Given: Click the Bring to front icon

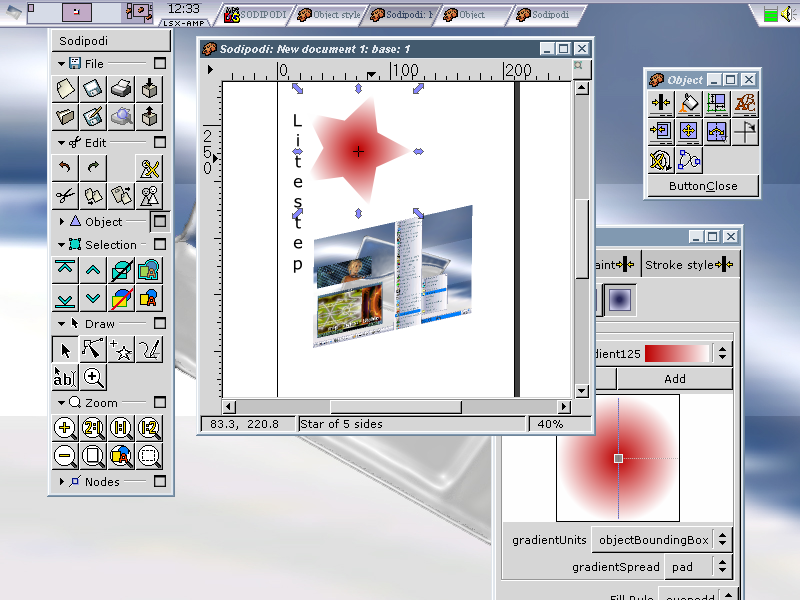Looking at the screenshot, I should click(65, 270).
